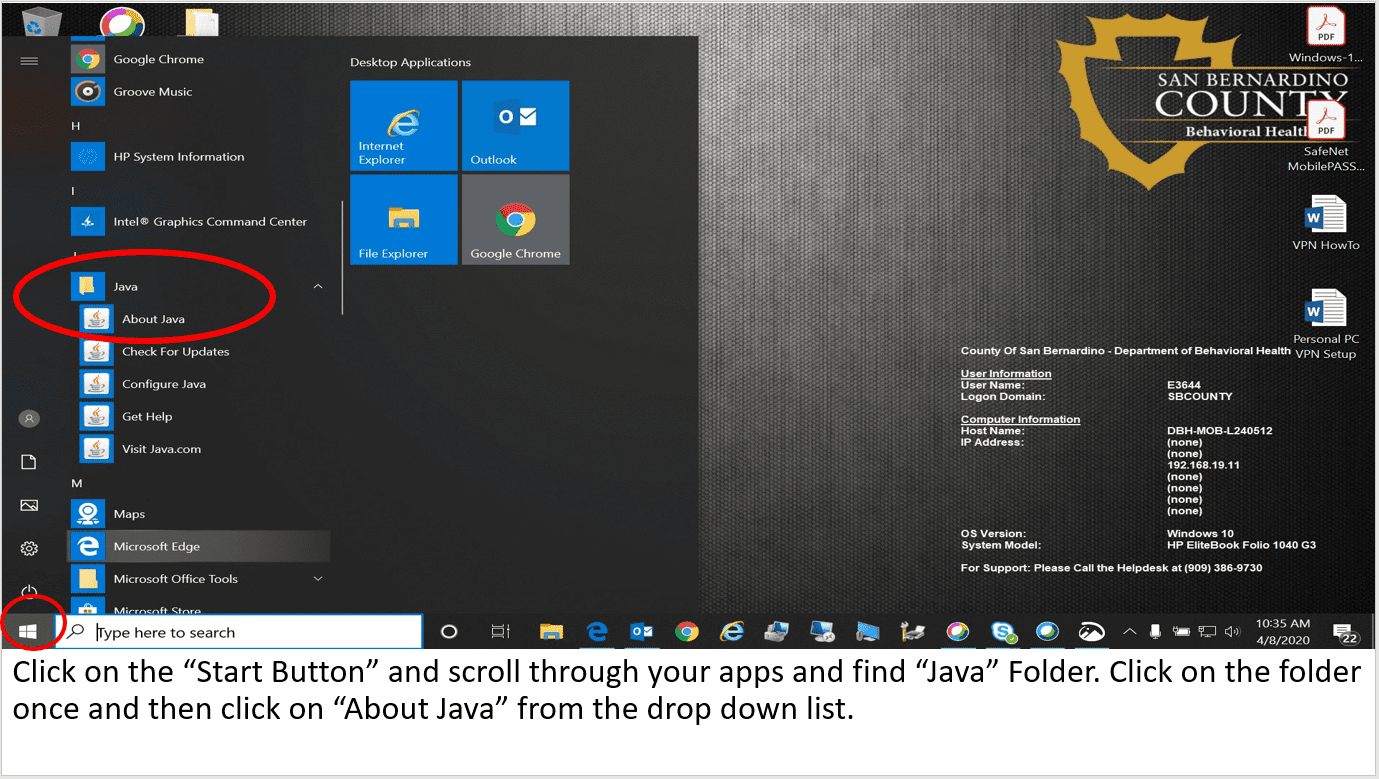Viewport: 1379px width, 779px height.
Task: Open the volume control in the system tray
Action: point(1232,632)
